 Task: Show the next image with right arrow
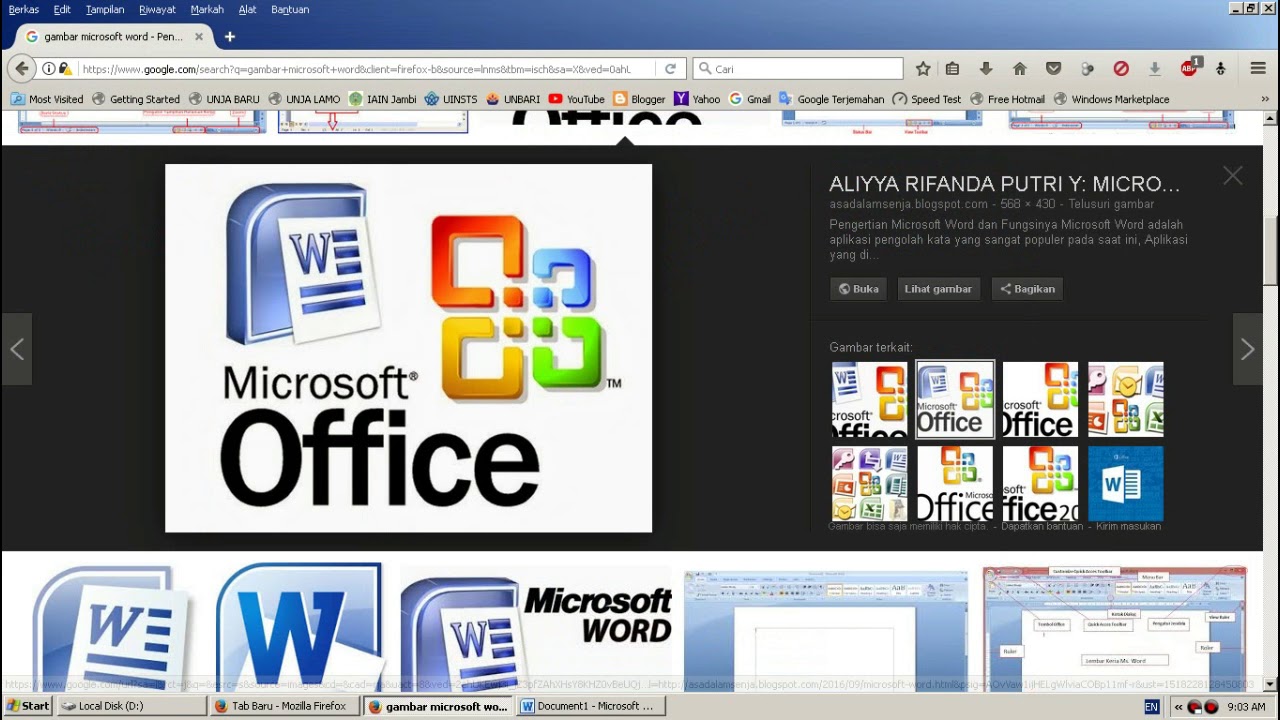(x=1247, y=349)
